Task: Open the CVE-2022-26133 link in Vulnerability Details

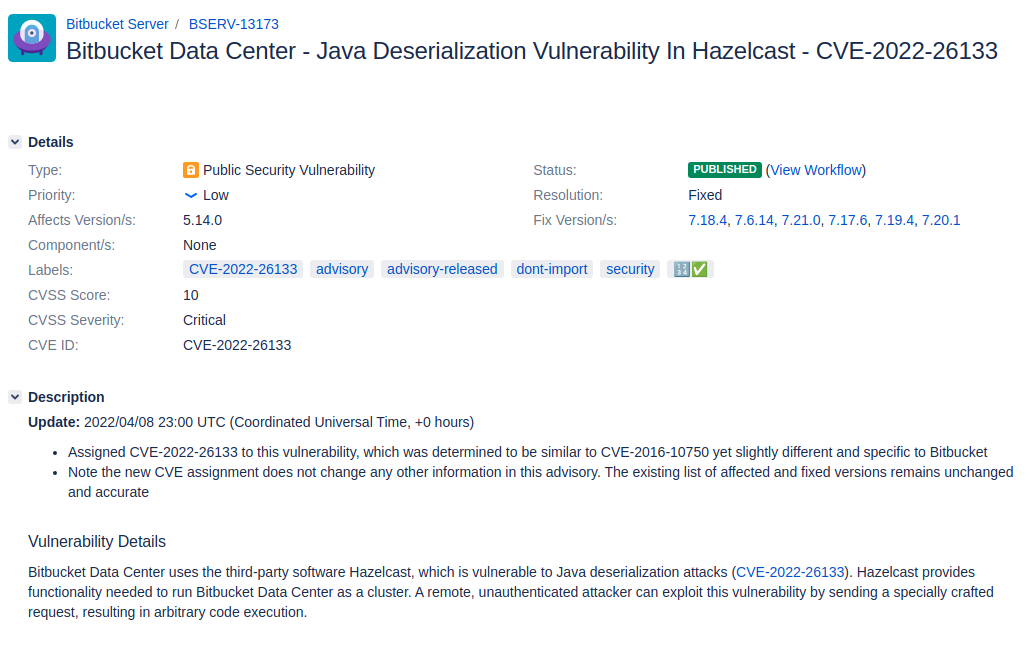Action: 790,572
